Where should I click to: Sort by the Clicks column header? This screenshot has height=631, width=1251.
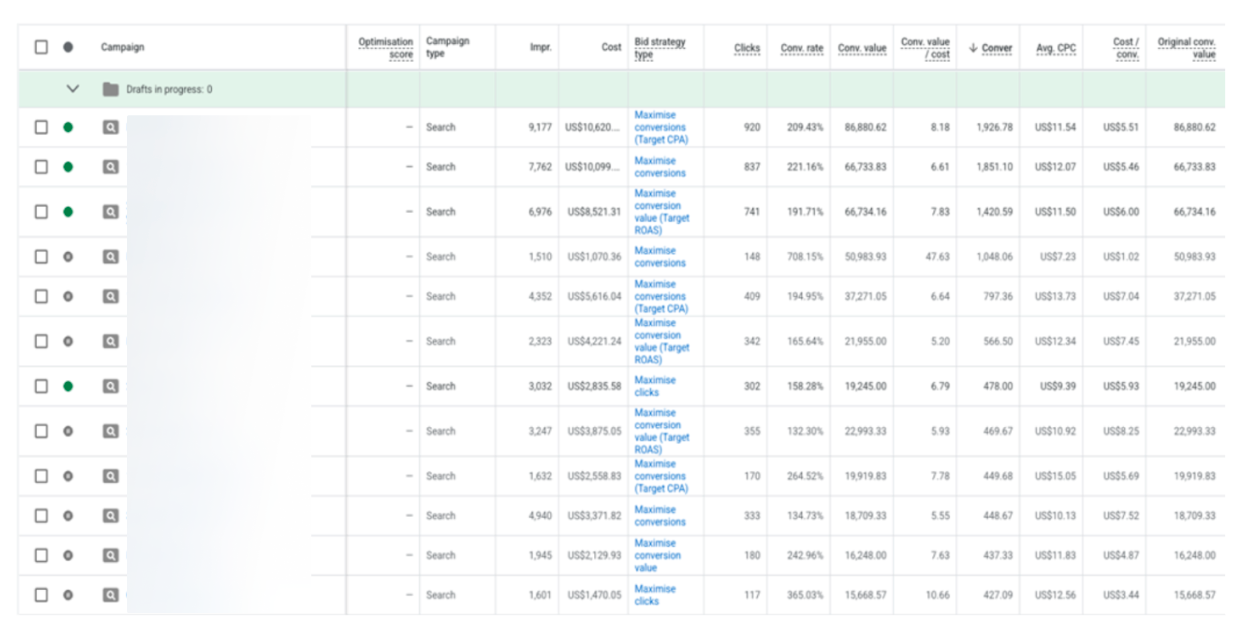pos(746,48)
